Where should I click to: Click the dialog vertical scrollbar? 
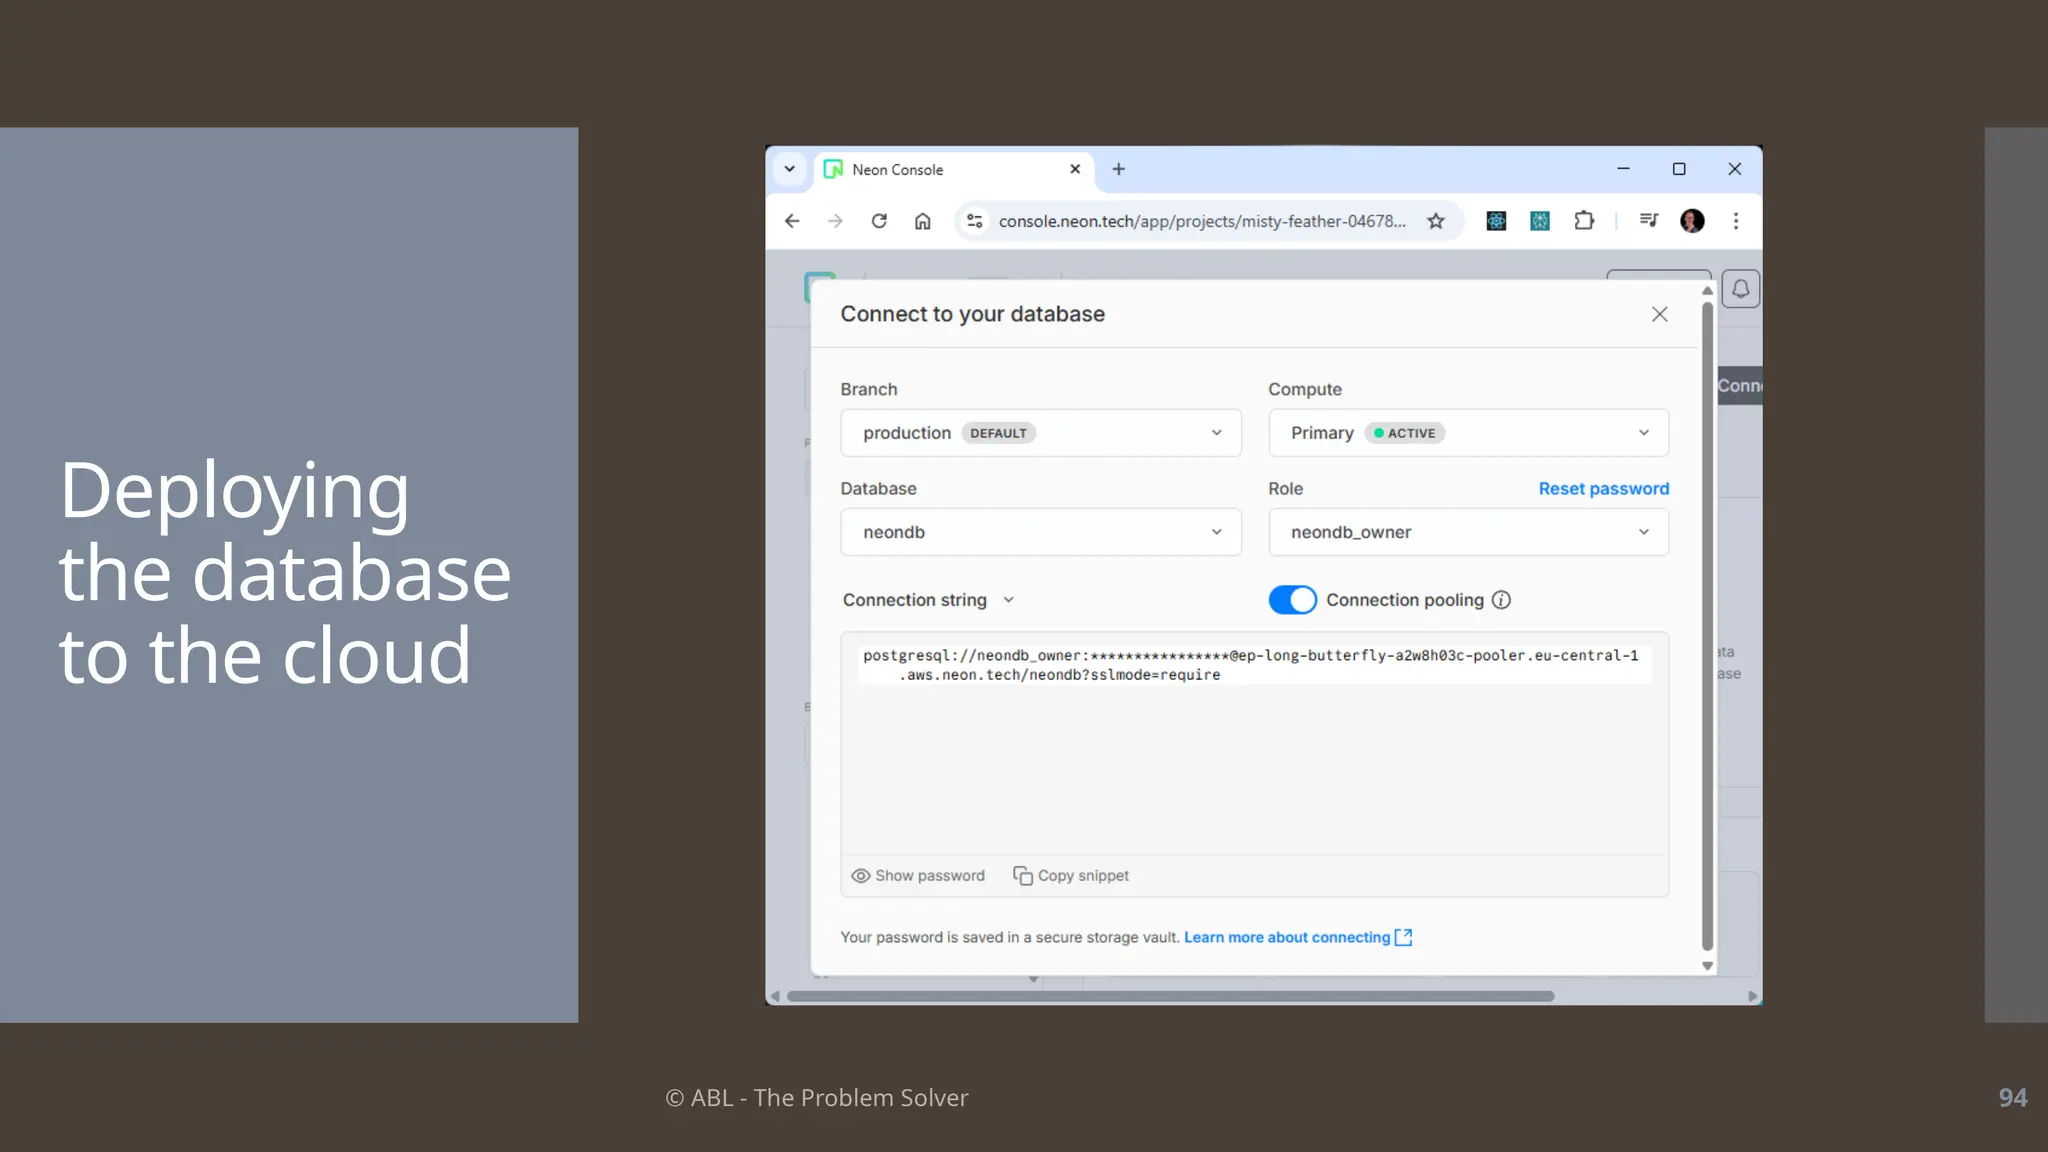click(1707, 625)
